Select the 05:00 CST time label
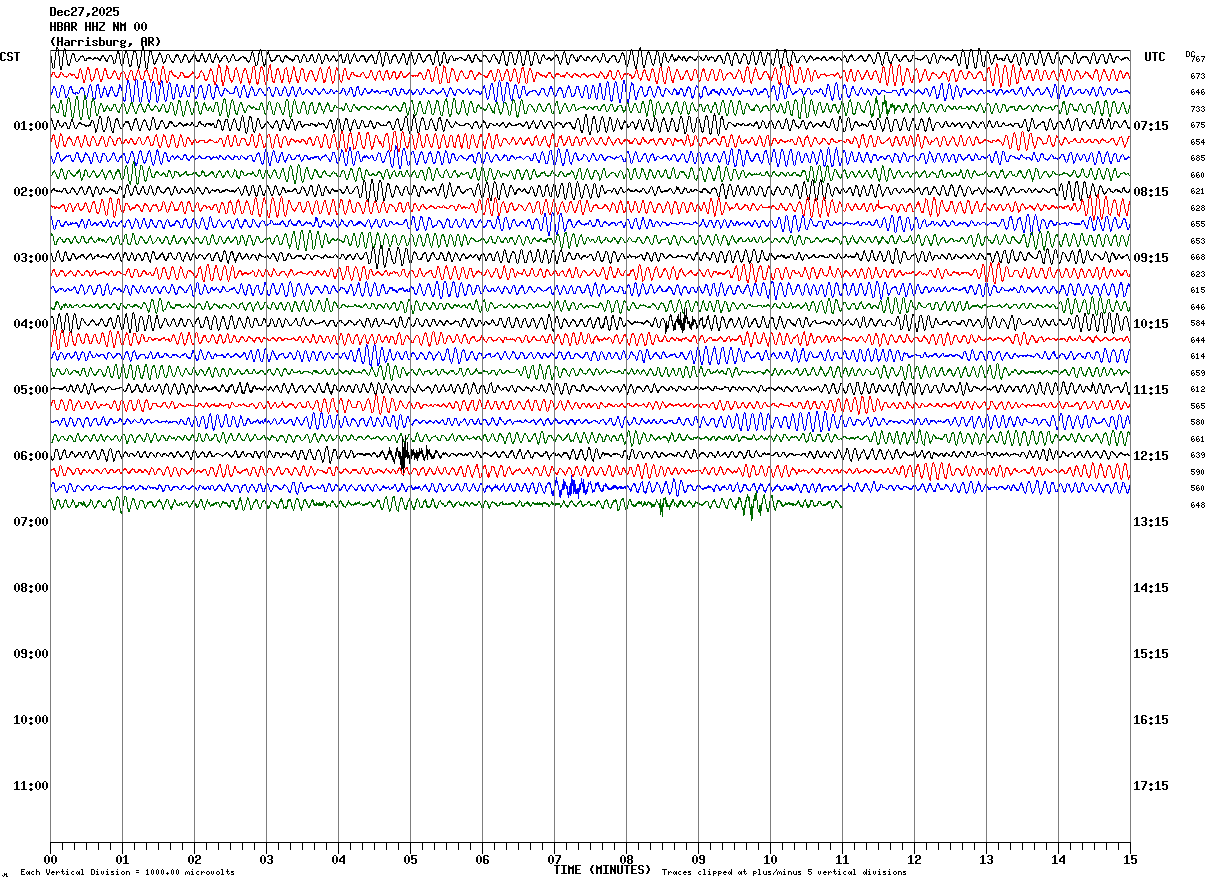Image resolution: width=1210 pixels, height=886 pixels. click(x=31, y=390)
